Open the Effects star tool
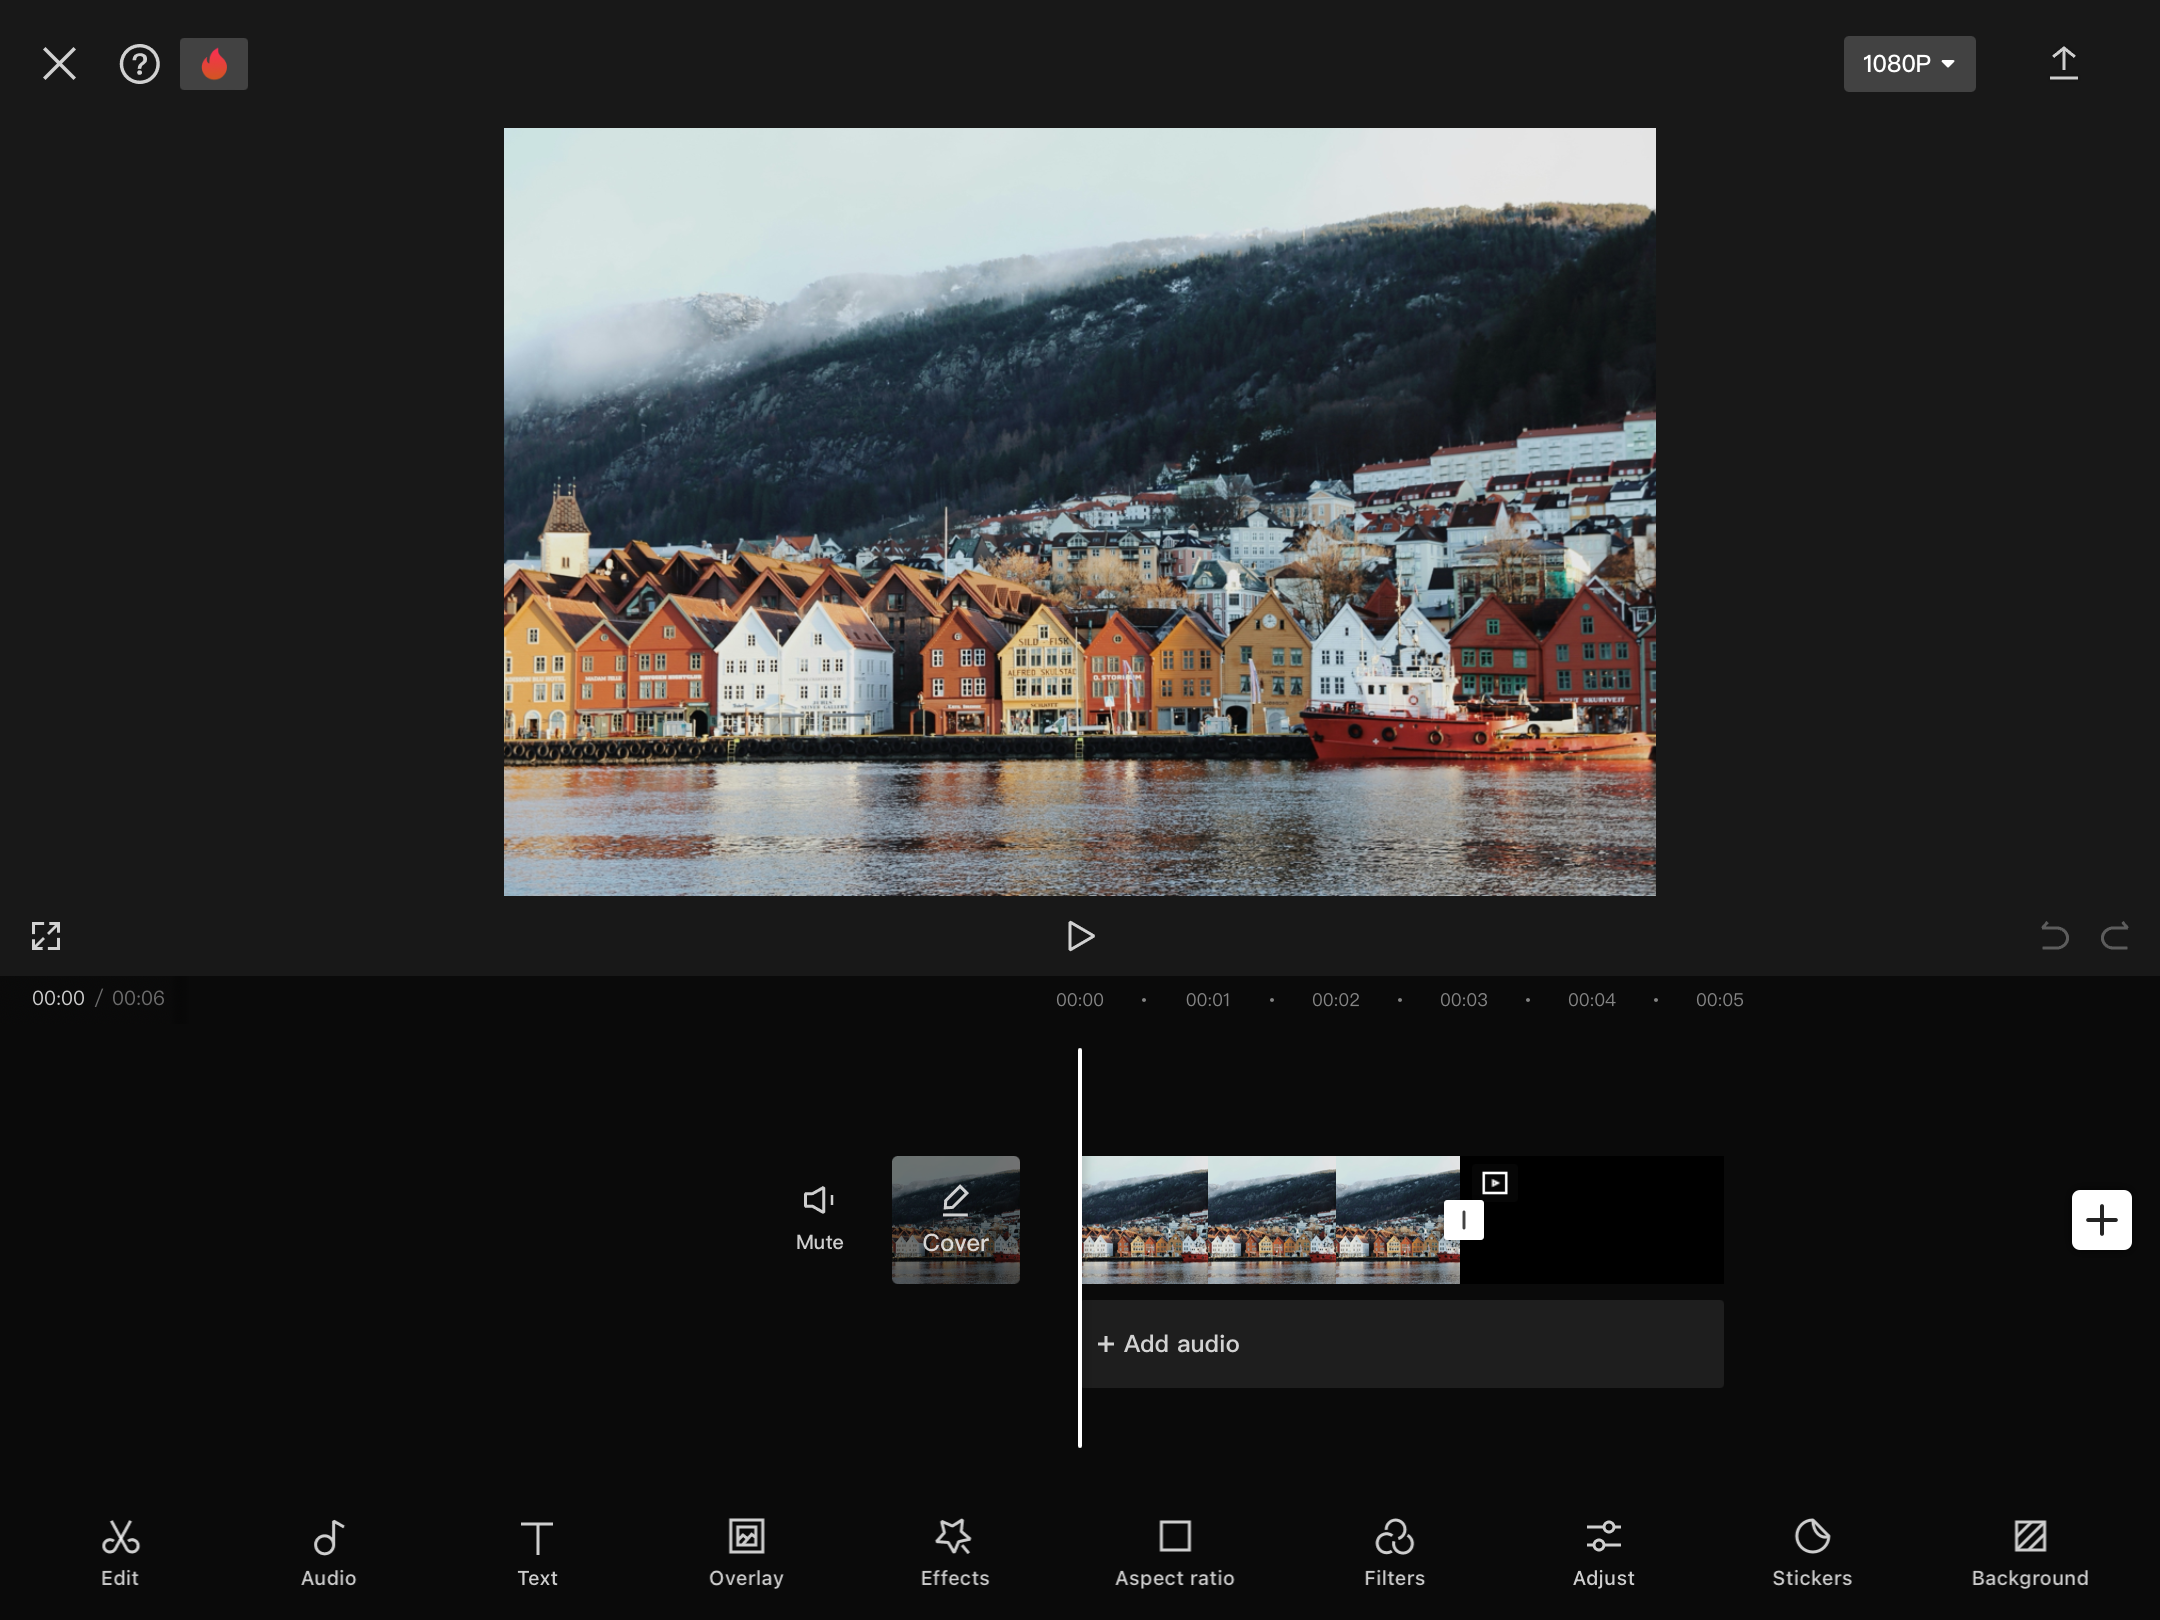The image size is (2160, 1620). coord(954,1552)
